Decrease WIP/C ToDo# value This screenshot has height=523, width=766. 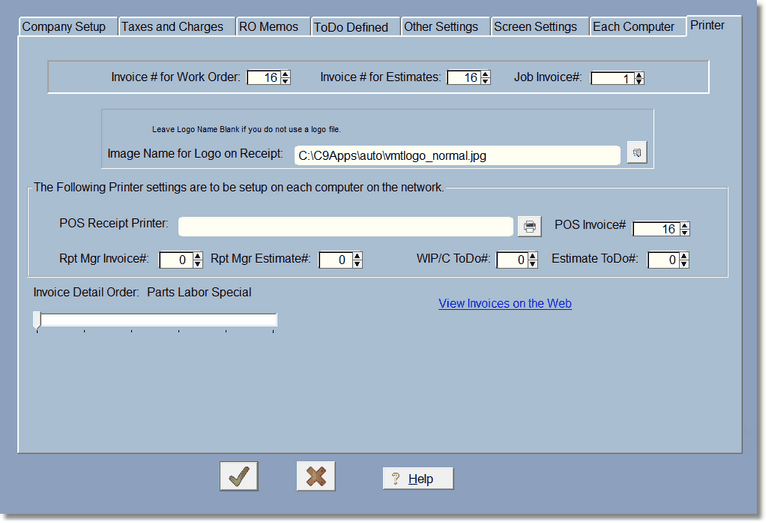coord(533,264)
